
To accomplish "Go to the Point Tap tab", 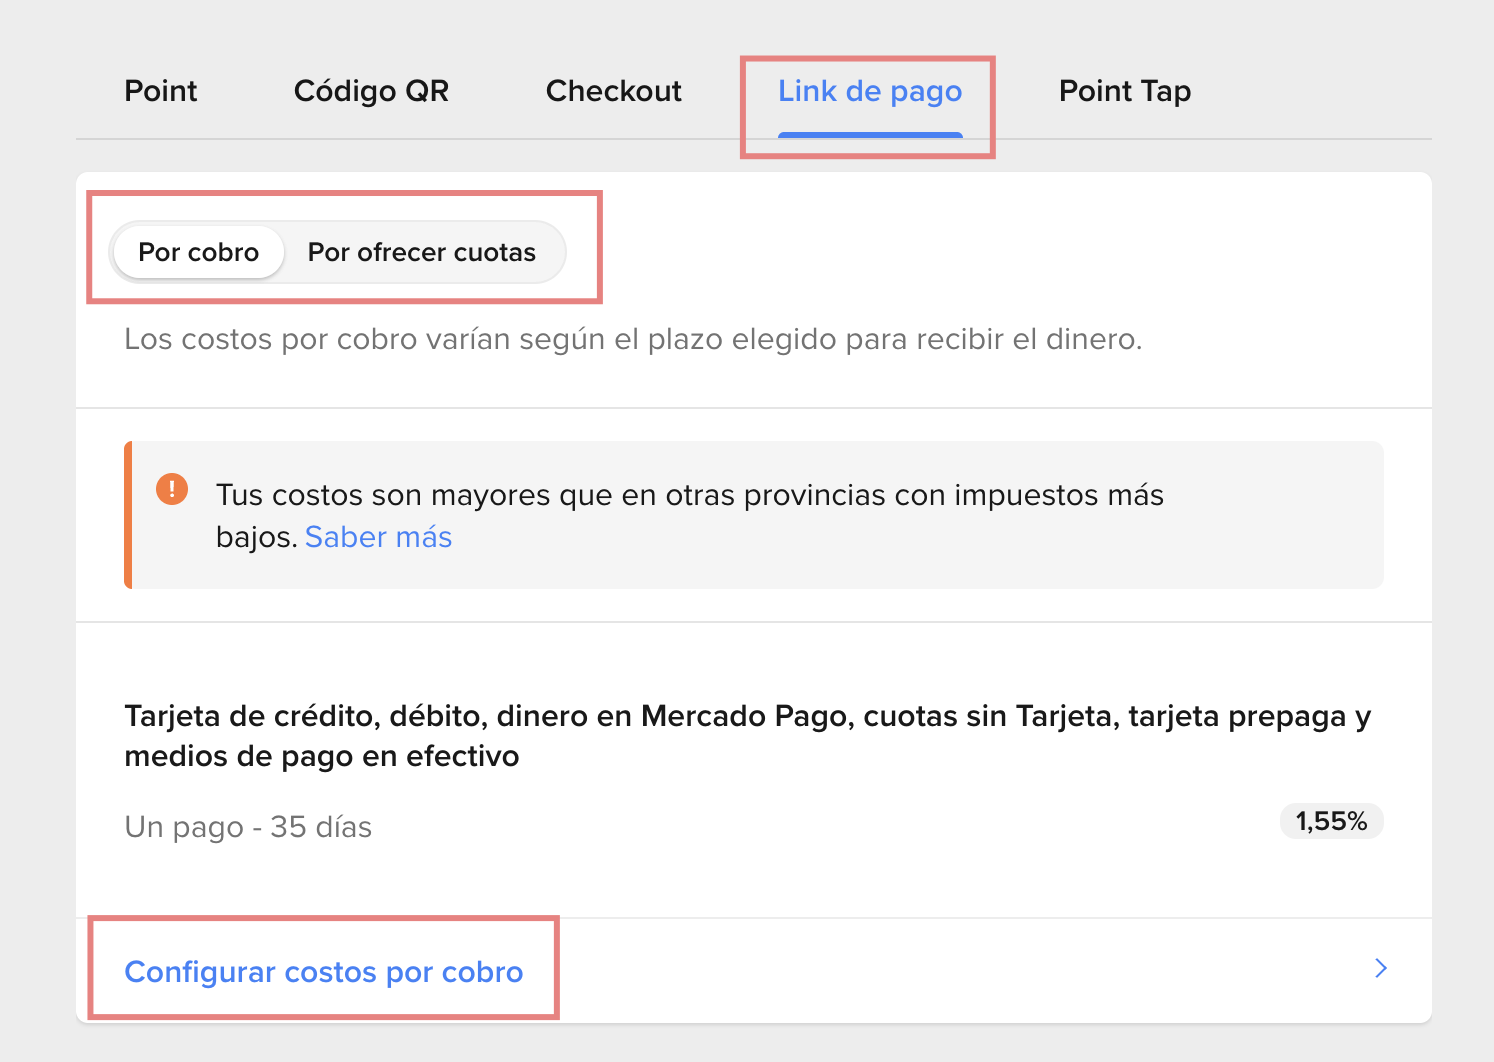I will click(x=1124, y=91).
